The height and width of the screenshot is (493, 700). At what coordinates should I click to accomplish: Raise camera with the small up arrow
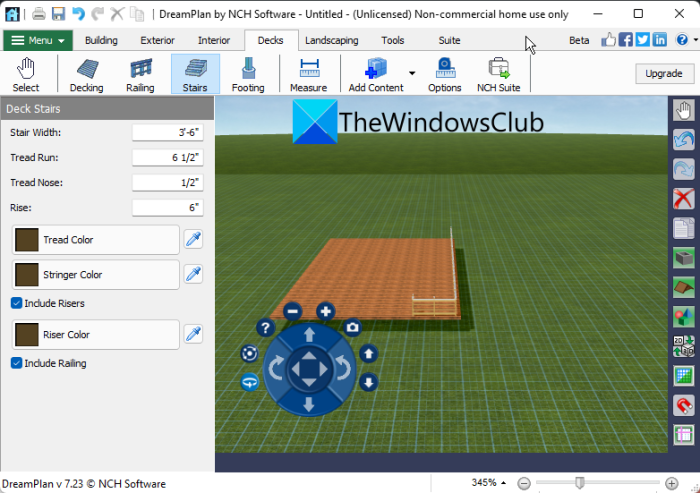pyautogui.click(x=369, y=354)
